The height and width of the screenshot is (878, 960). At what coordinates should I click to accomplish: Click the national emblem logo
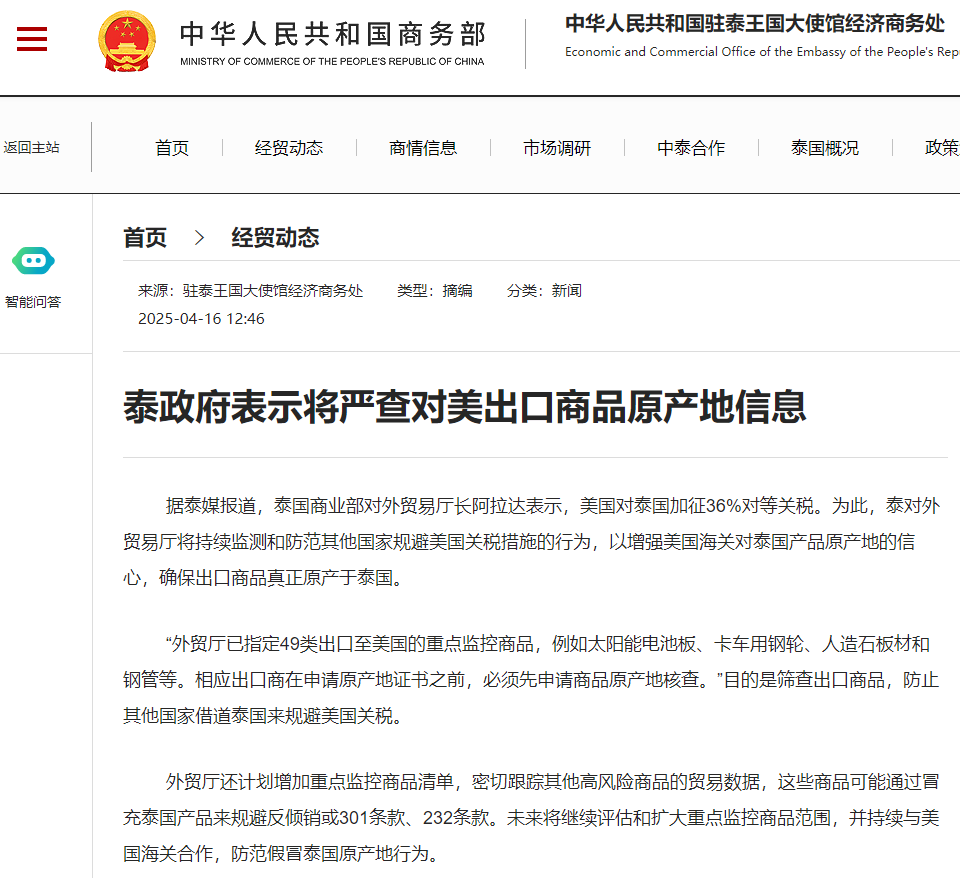[126, 40]
